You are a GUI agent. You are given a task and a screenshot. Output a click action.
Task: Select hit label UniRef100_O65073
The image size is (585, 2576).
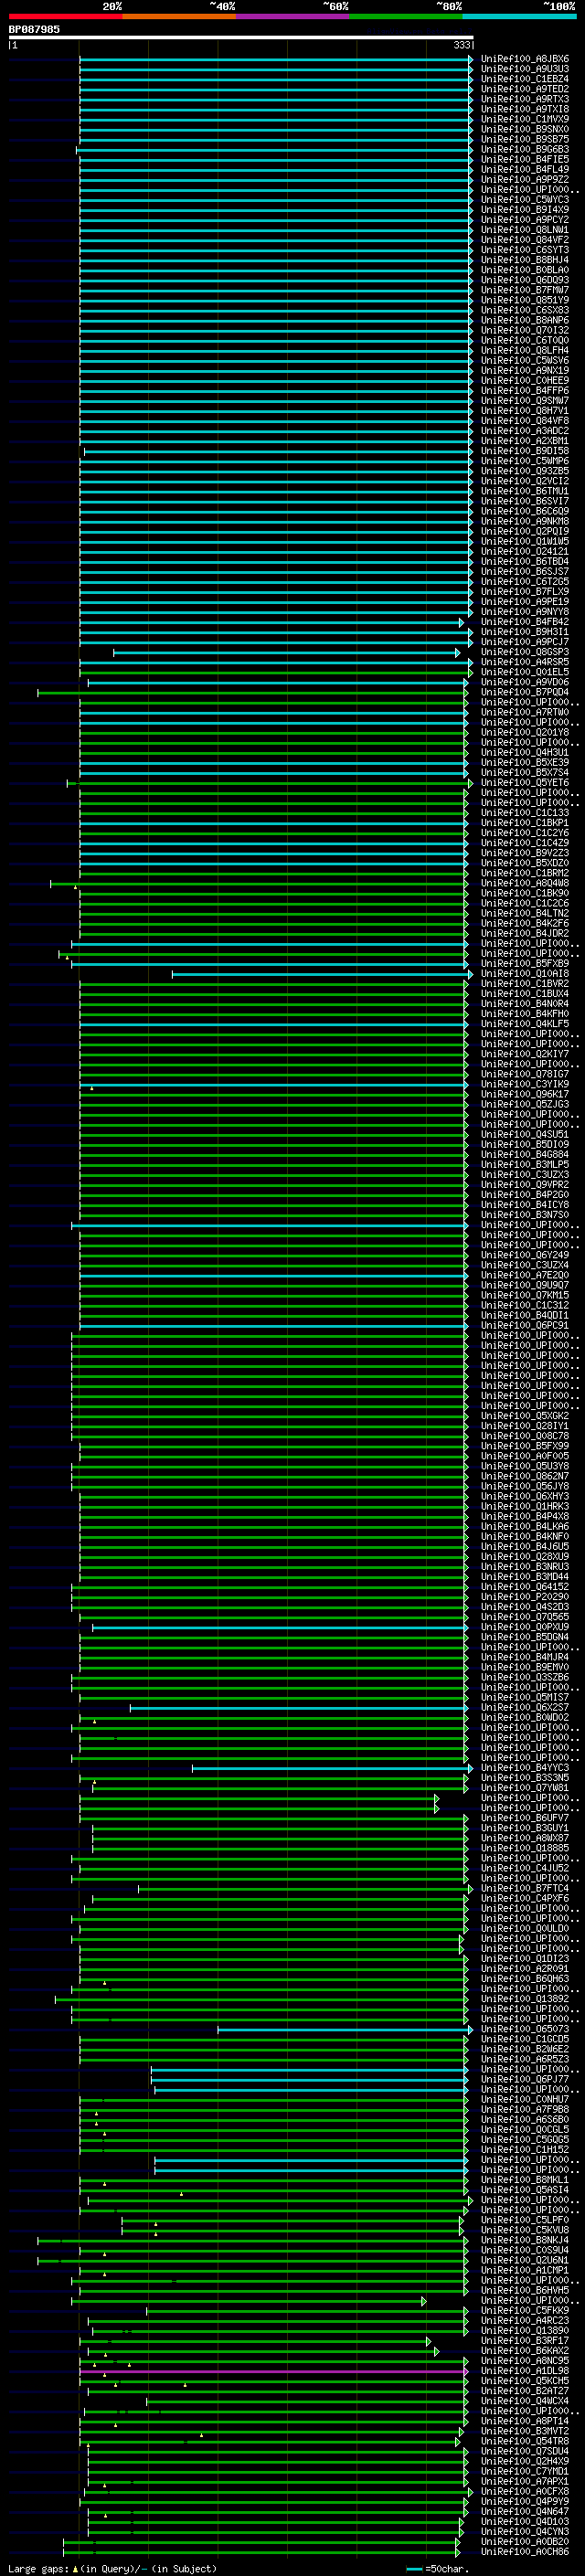[525, 2029]
